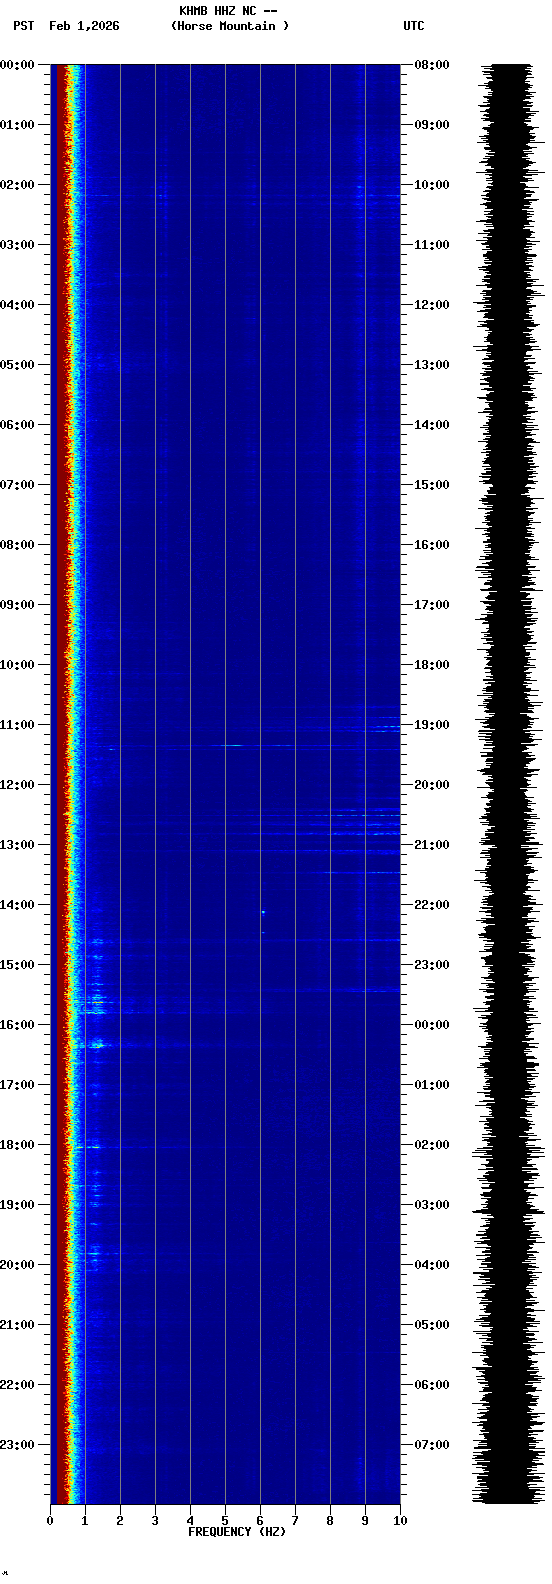Click UTC time label 17:00 on right axis

click(x=432, y=605)
